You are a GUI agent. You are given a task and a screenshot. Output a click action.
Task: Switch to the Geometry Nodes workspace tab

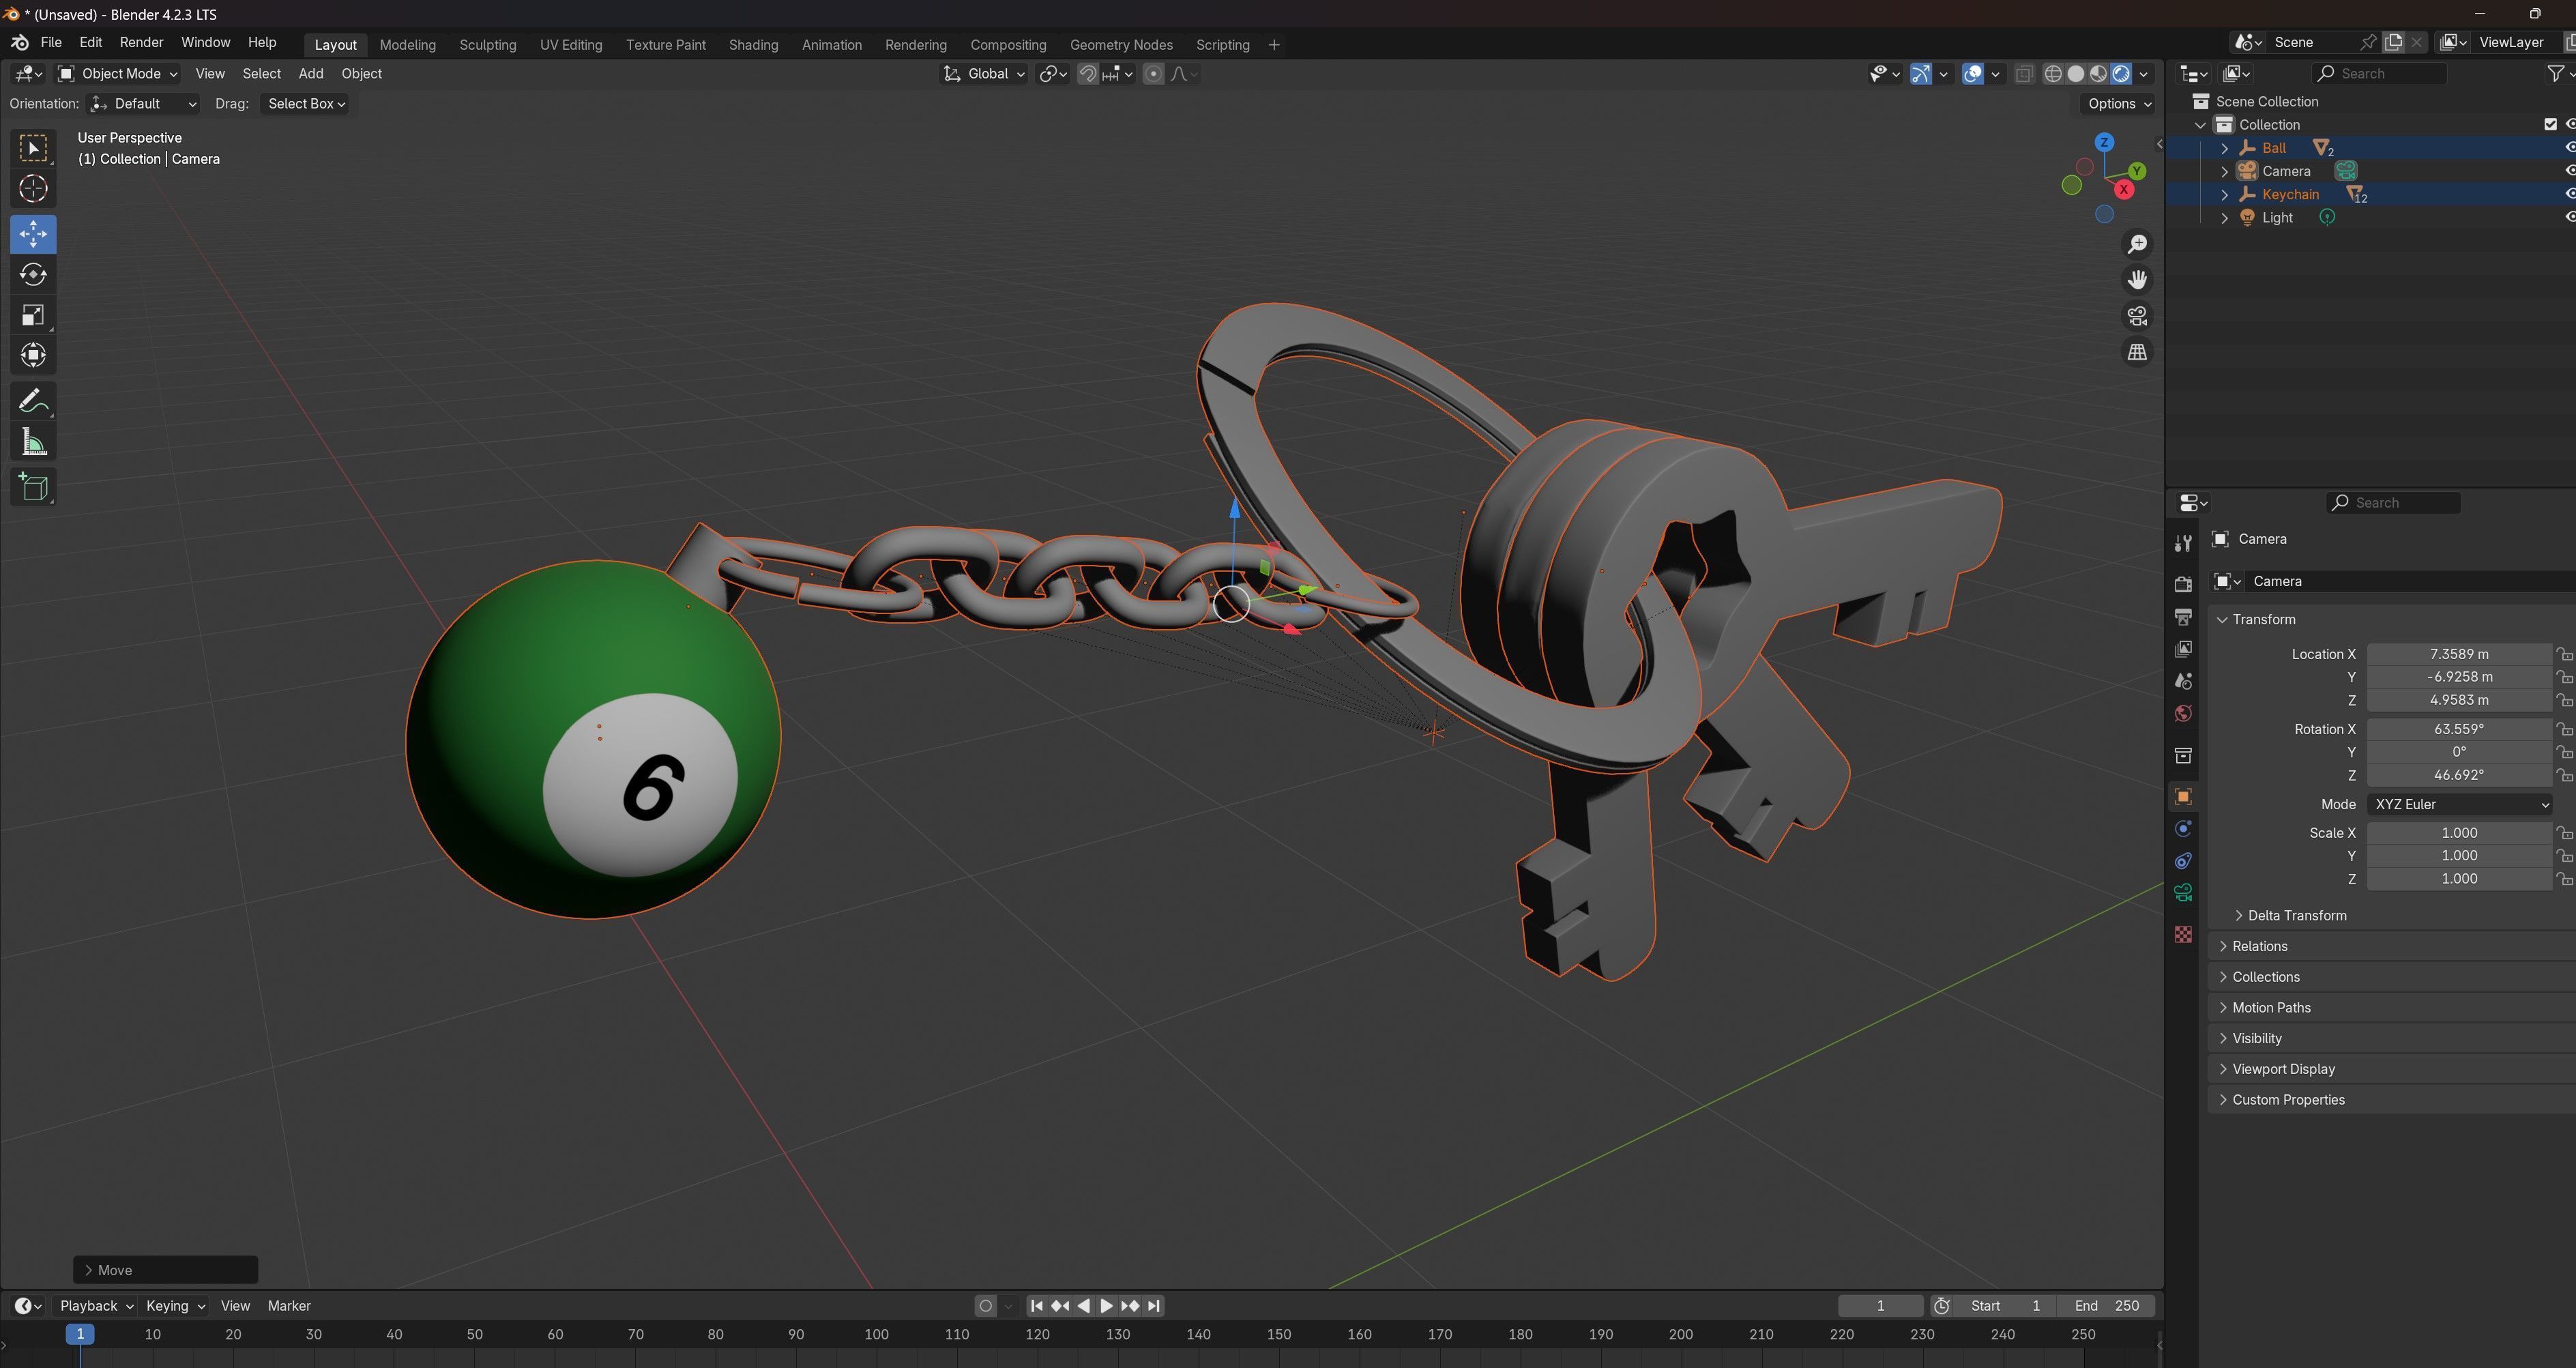[x=1121, y=45]
